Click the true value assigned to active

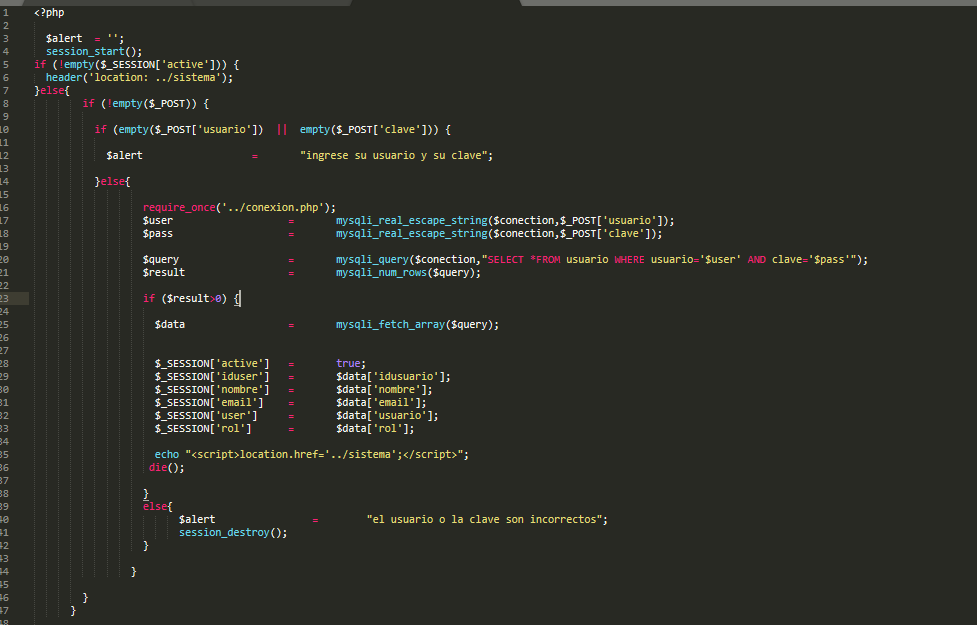click(x=348, y=364)
